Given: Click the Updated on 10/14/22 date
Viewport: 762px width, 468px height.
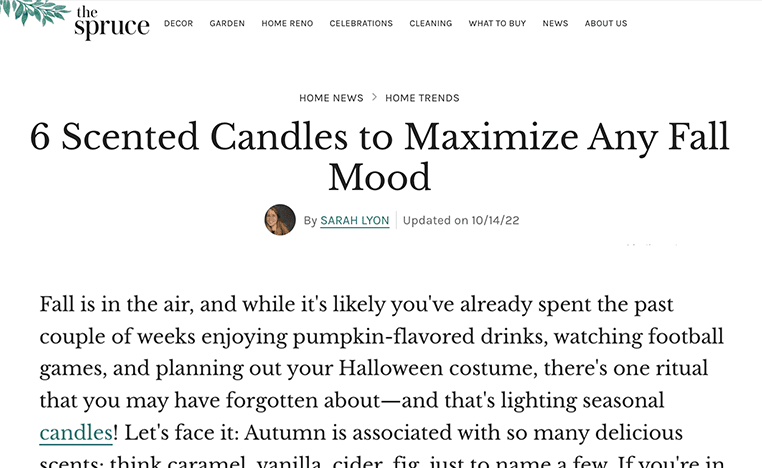Looking at the screenshot, I should 461,221.
